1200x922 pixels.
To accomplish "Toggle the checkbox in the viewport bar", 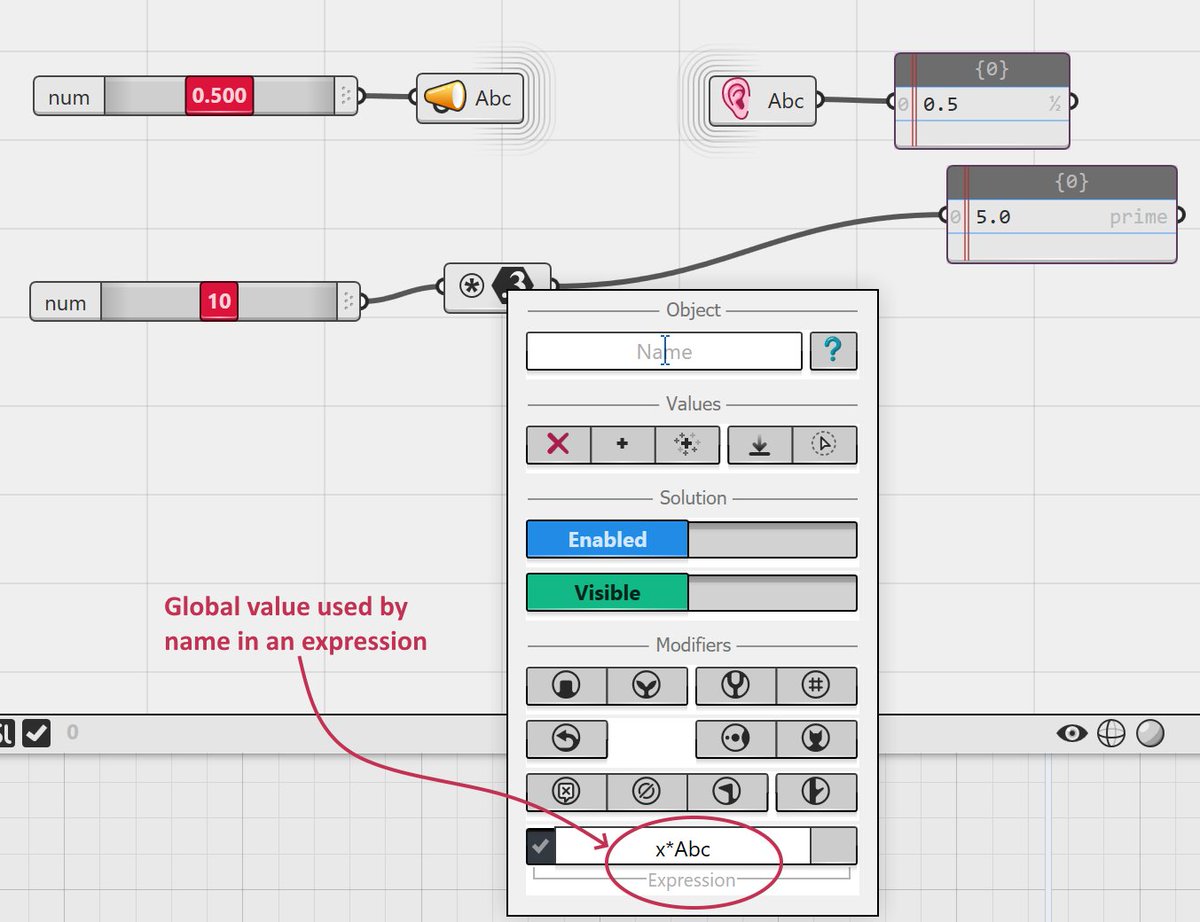I will click(x=36, y=733).
